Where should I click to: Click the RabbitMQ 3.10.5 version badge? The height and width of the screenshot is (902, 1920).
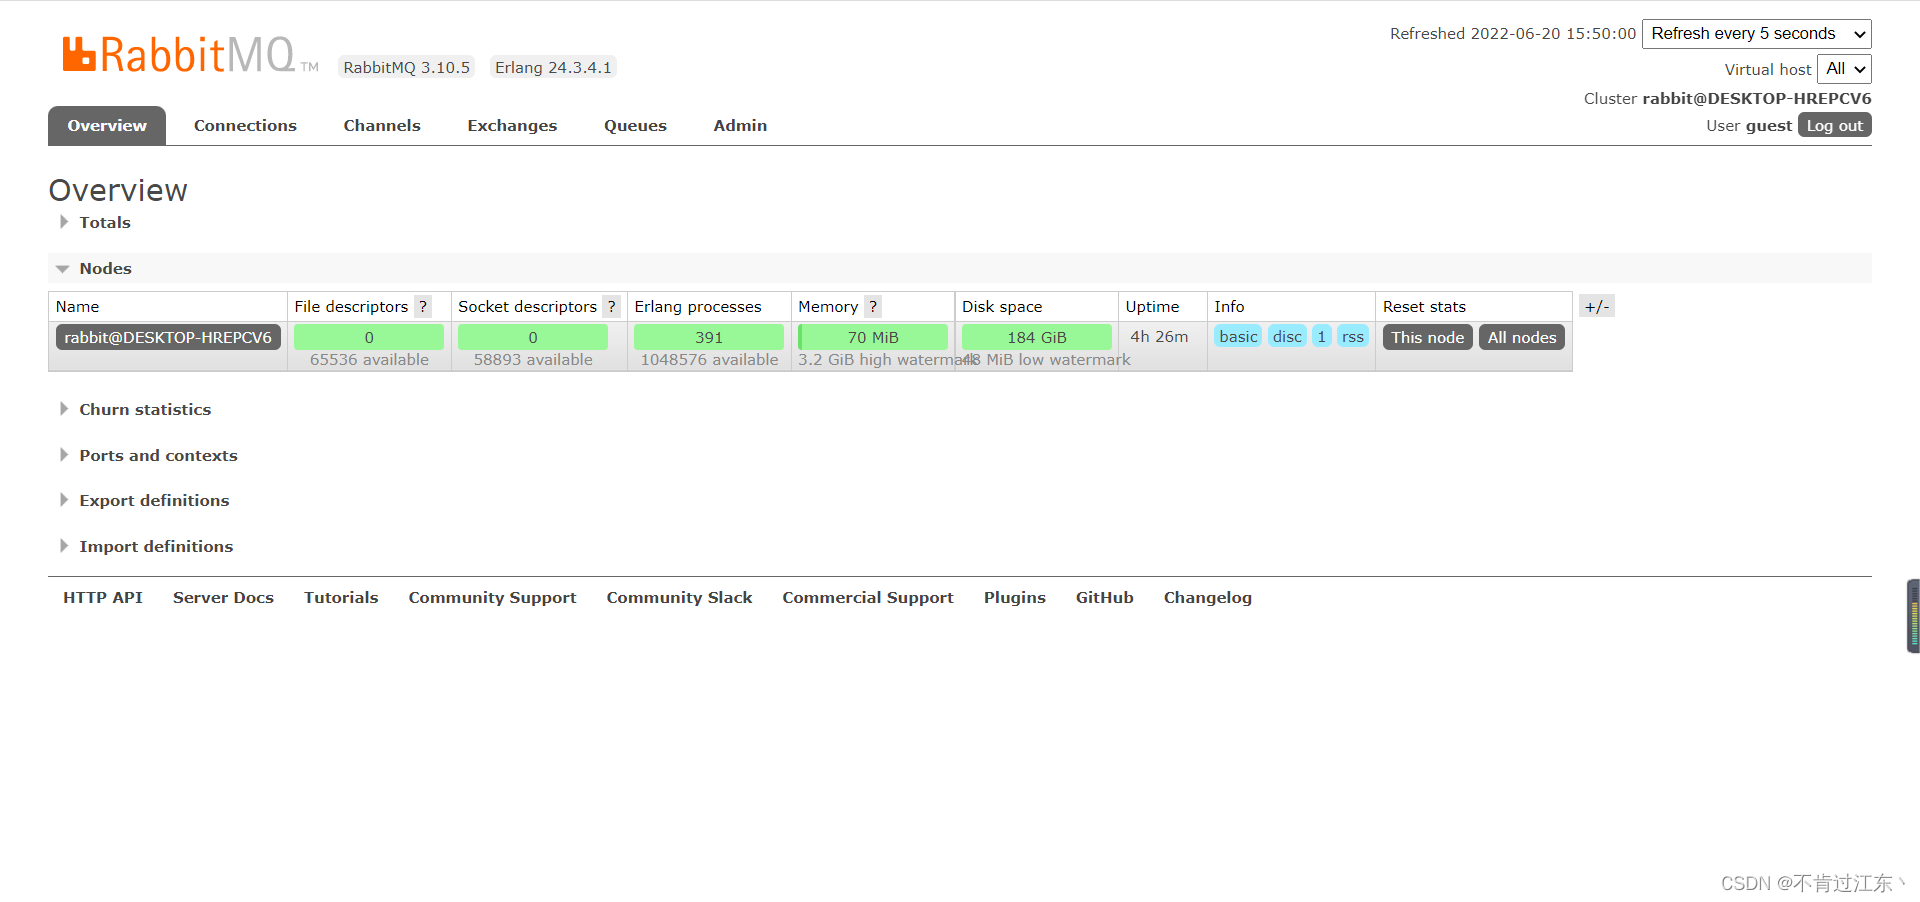coord(406,67)
